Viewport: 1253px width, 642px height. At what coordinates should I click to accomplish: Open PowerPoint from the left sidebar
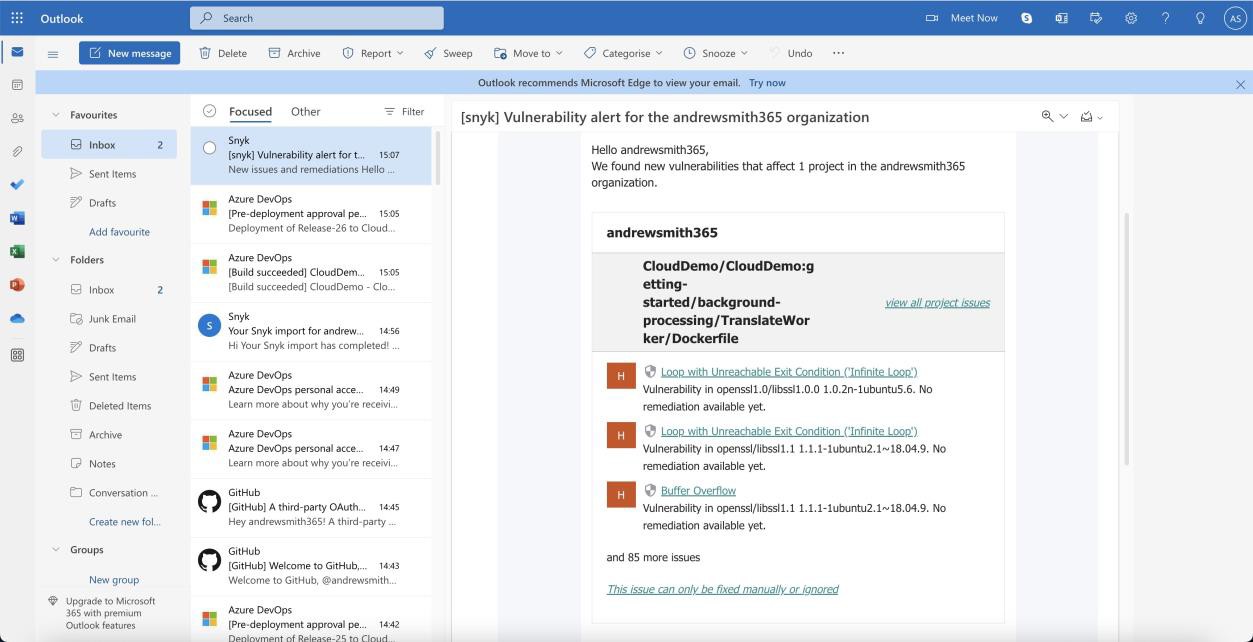pos(16,283)
